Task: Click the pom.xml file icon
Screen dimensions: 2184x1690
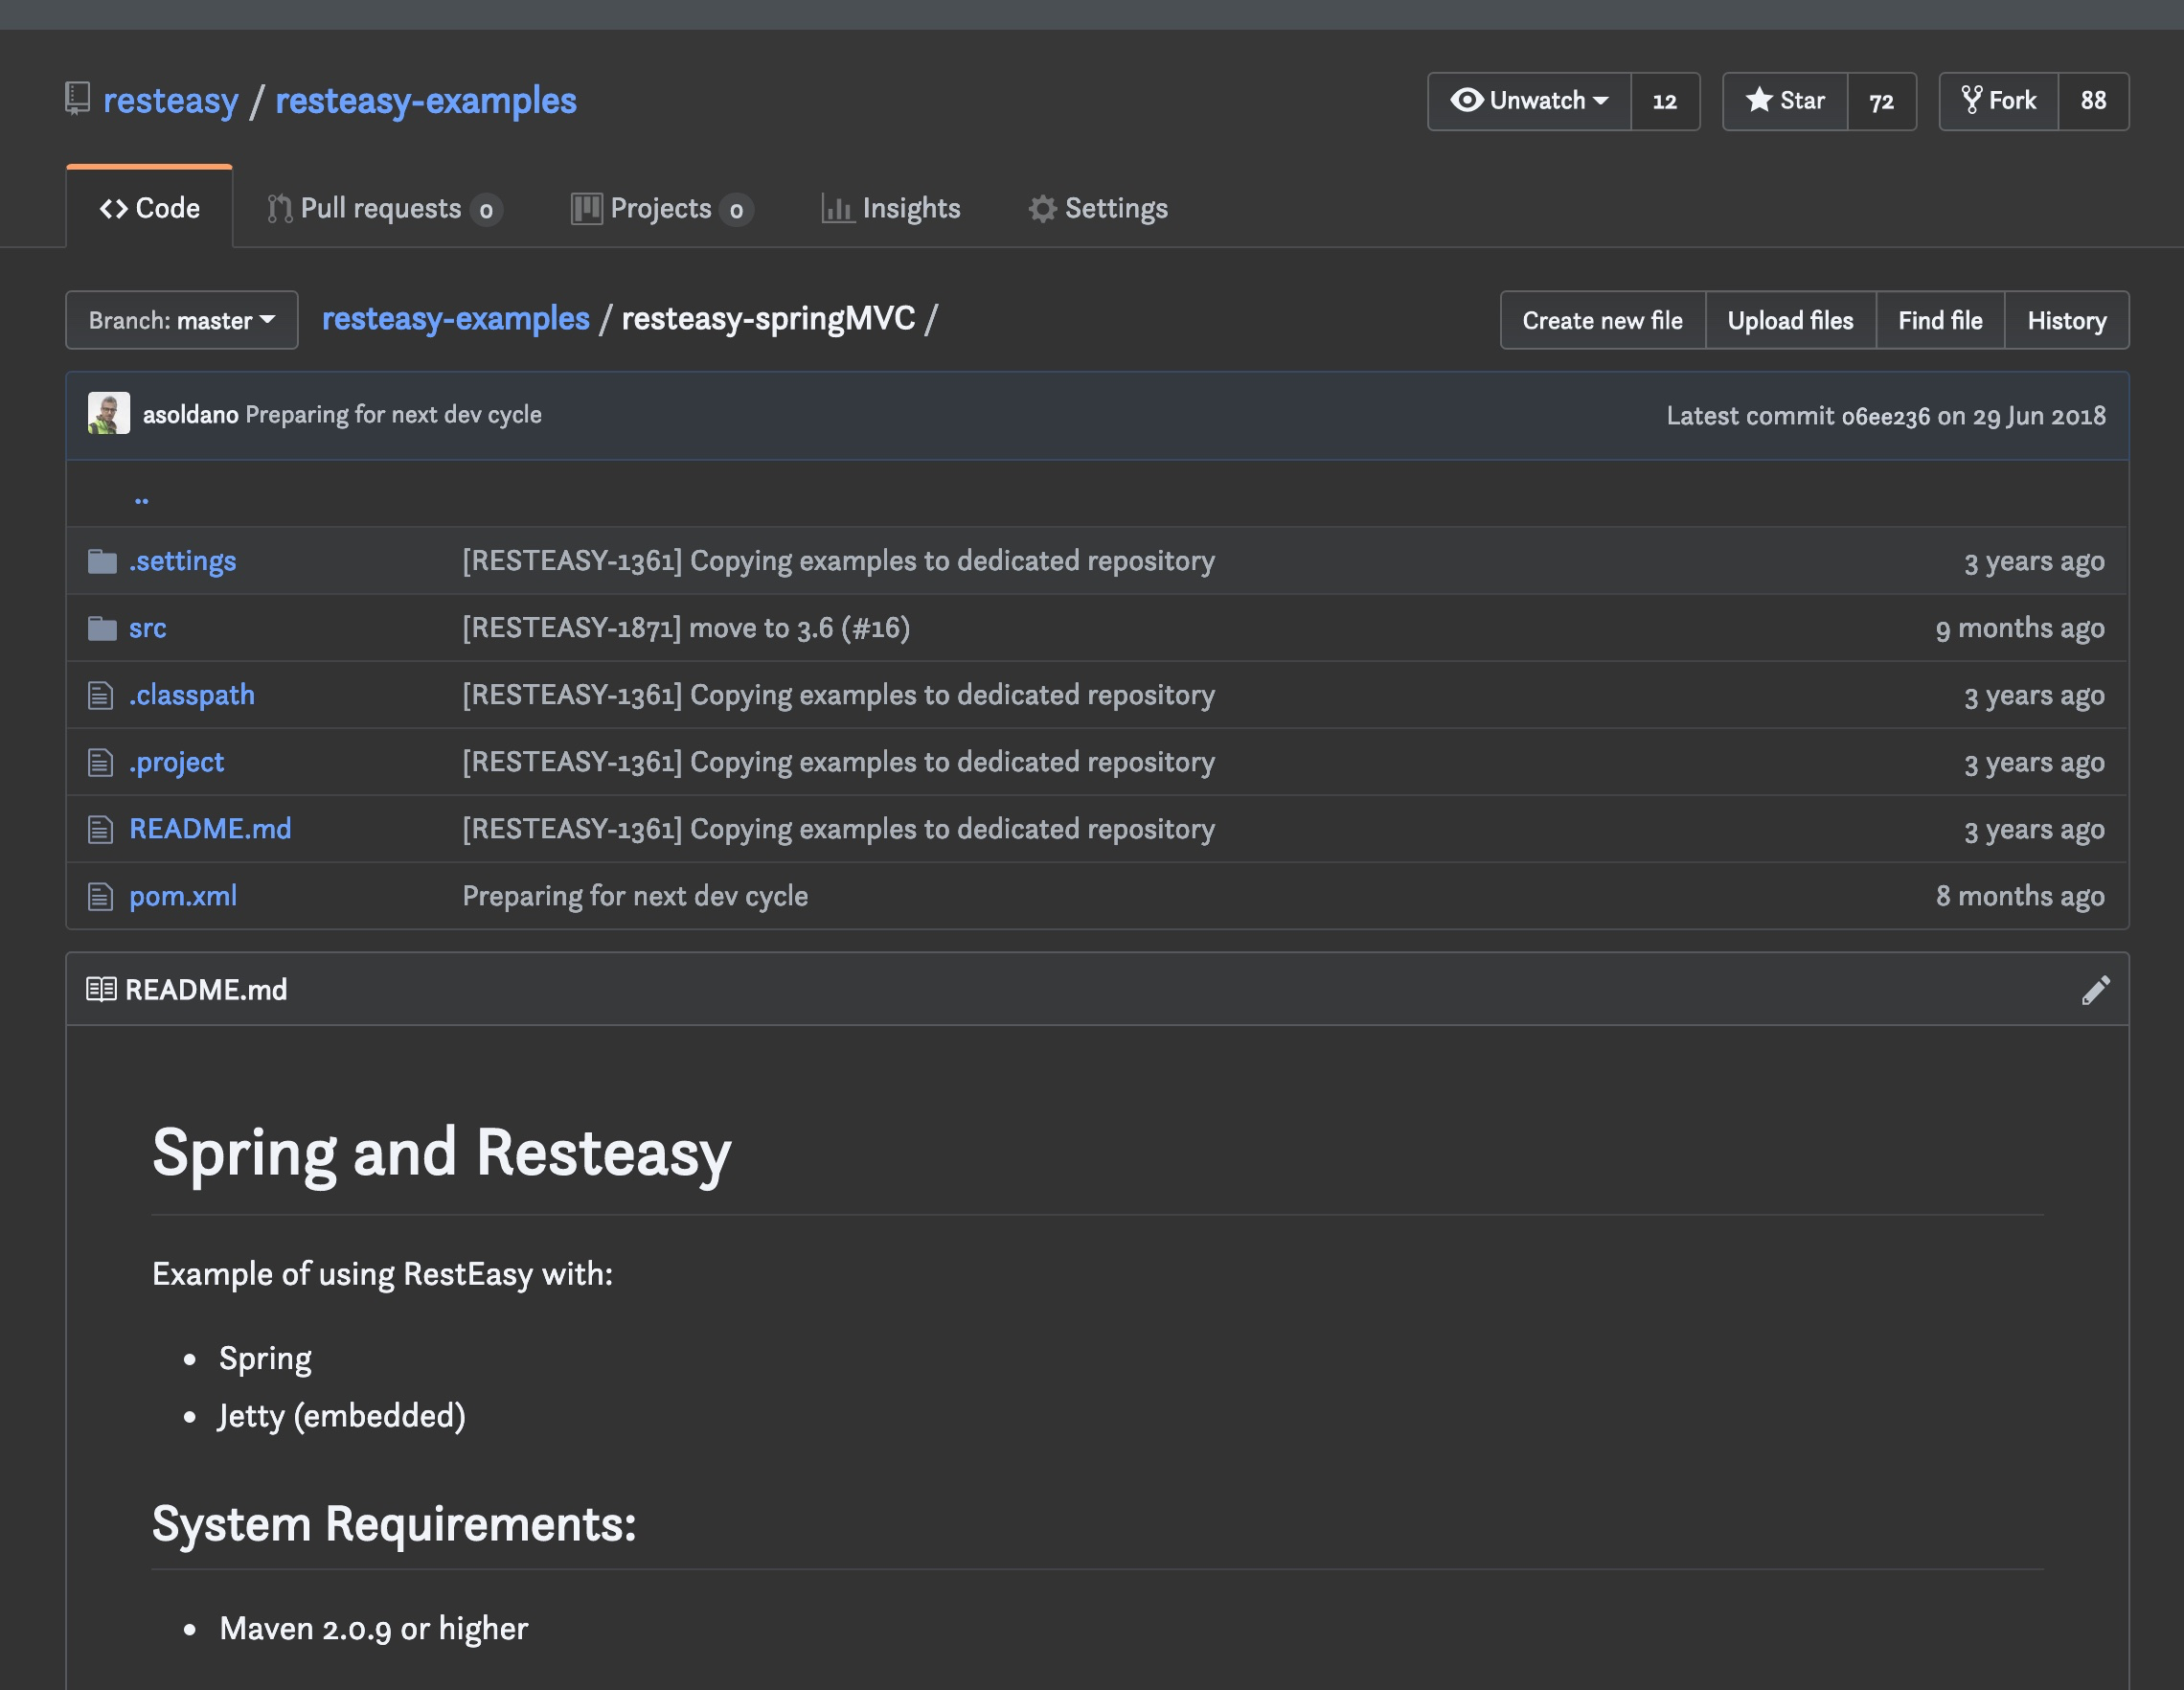Action: pyautogui.click(x=100, y=896)
